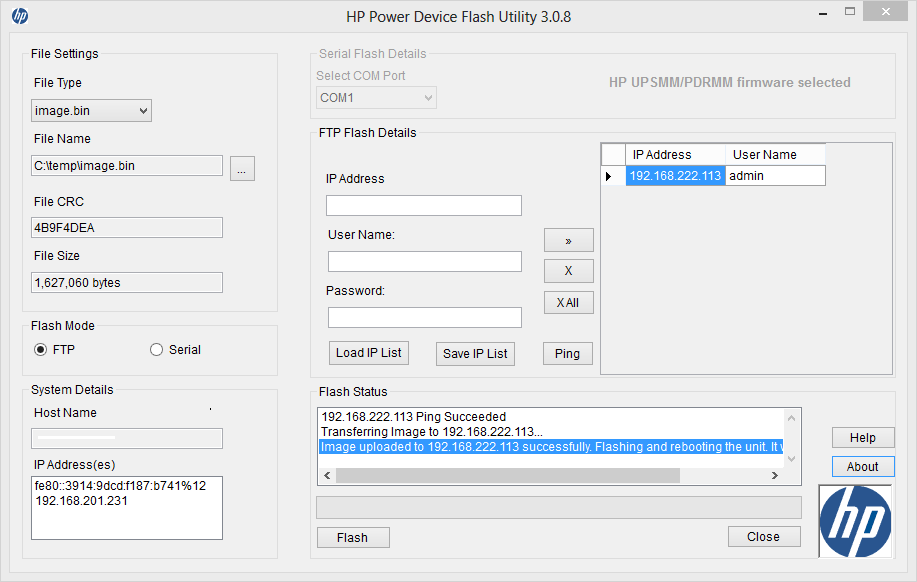Open the File Type dropdown showing image.bin
The width and height of the screenshot is (917, 582).
91,111
